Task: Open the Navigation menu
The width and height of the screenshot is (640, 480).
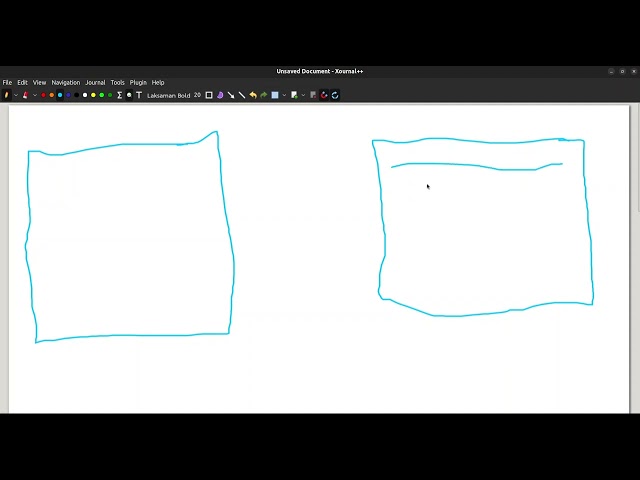Action: [66, 82]
